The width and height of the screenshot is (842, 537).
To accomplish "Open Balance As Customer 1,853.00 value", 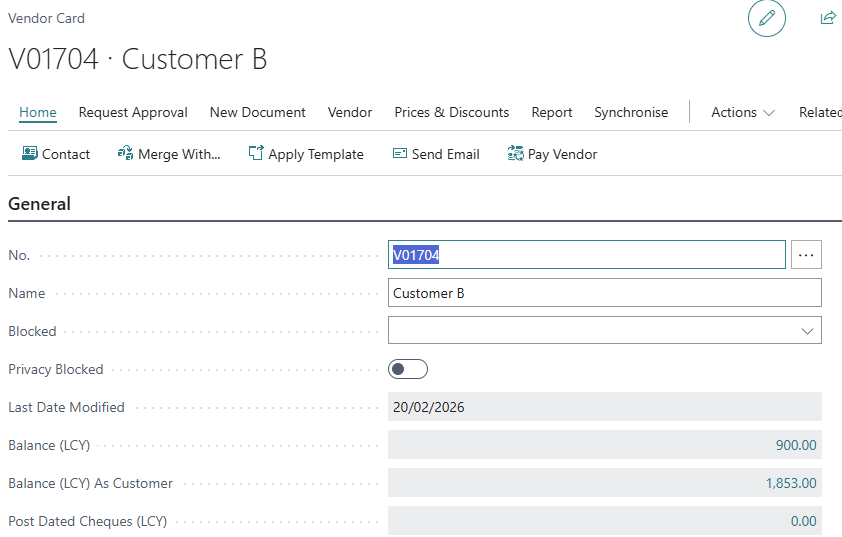I will click(x=791, y=484).
